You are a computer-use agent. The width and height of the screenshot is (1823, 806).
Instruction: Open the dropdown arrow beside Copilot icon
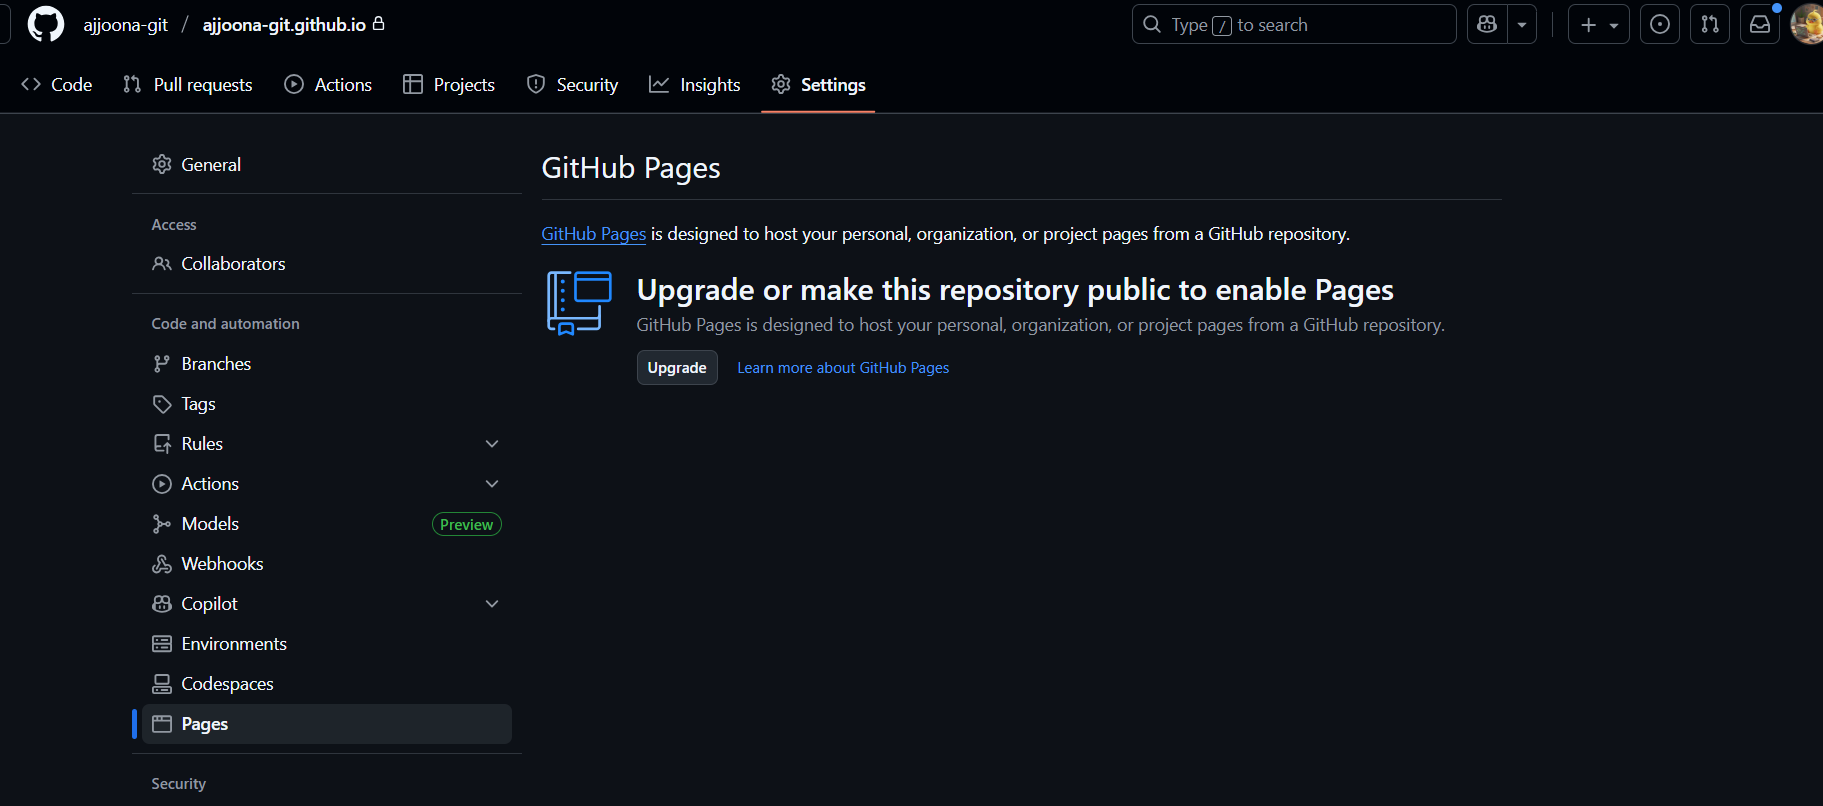pos(1521,25)
